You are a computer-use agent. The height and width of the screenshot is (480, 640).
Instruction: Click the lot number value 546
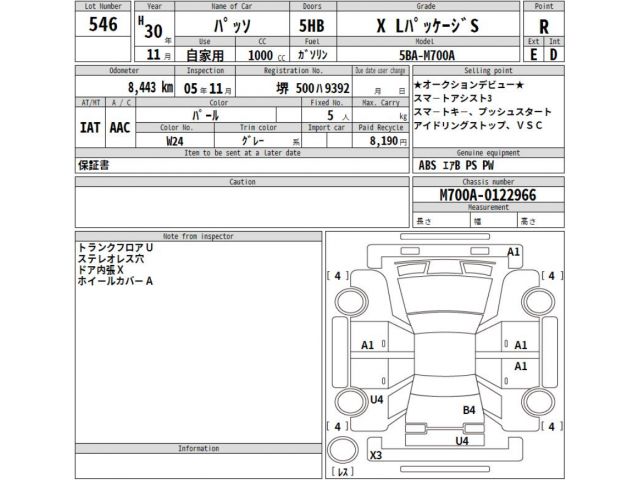click(103, 24)
